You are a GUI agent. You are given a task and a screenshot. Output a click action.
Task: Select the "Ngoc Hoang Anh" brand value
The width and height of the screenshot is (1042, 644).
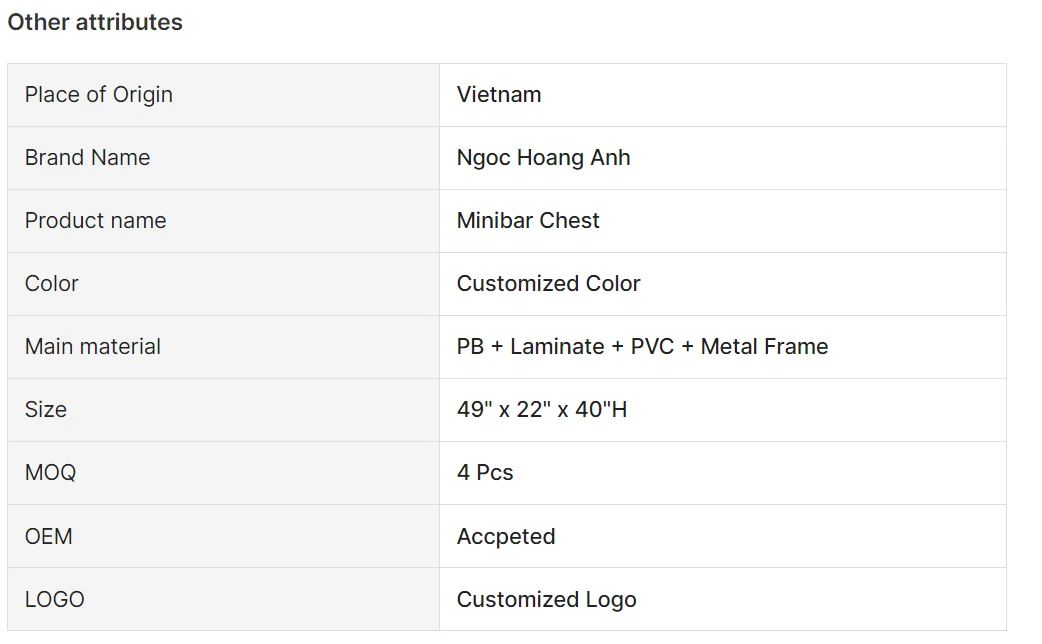(x=543, y=158)
